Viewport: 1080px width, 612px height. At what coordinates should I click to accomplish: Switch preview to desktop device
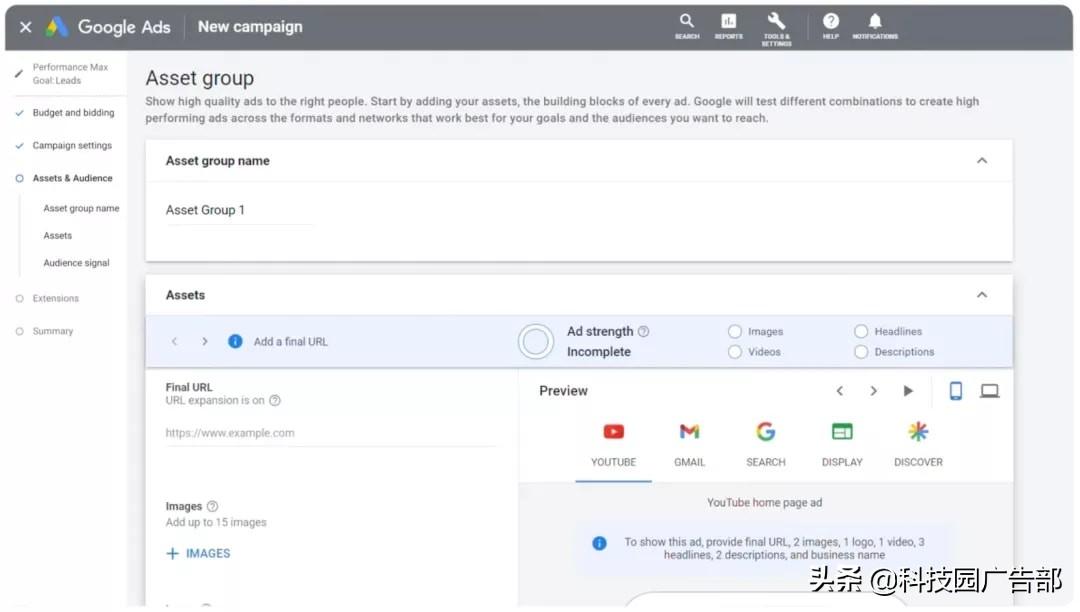point(990,391)
